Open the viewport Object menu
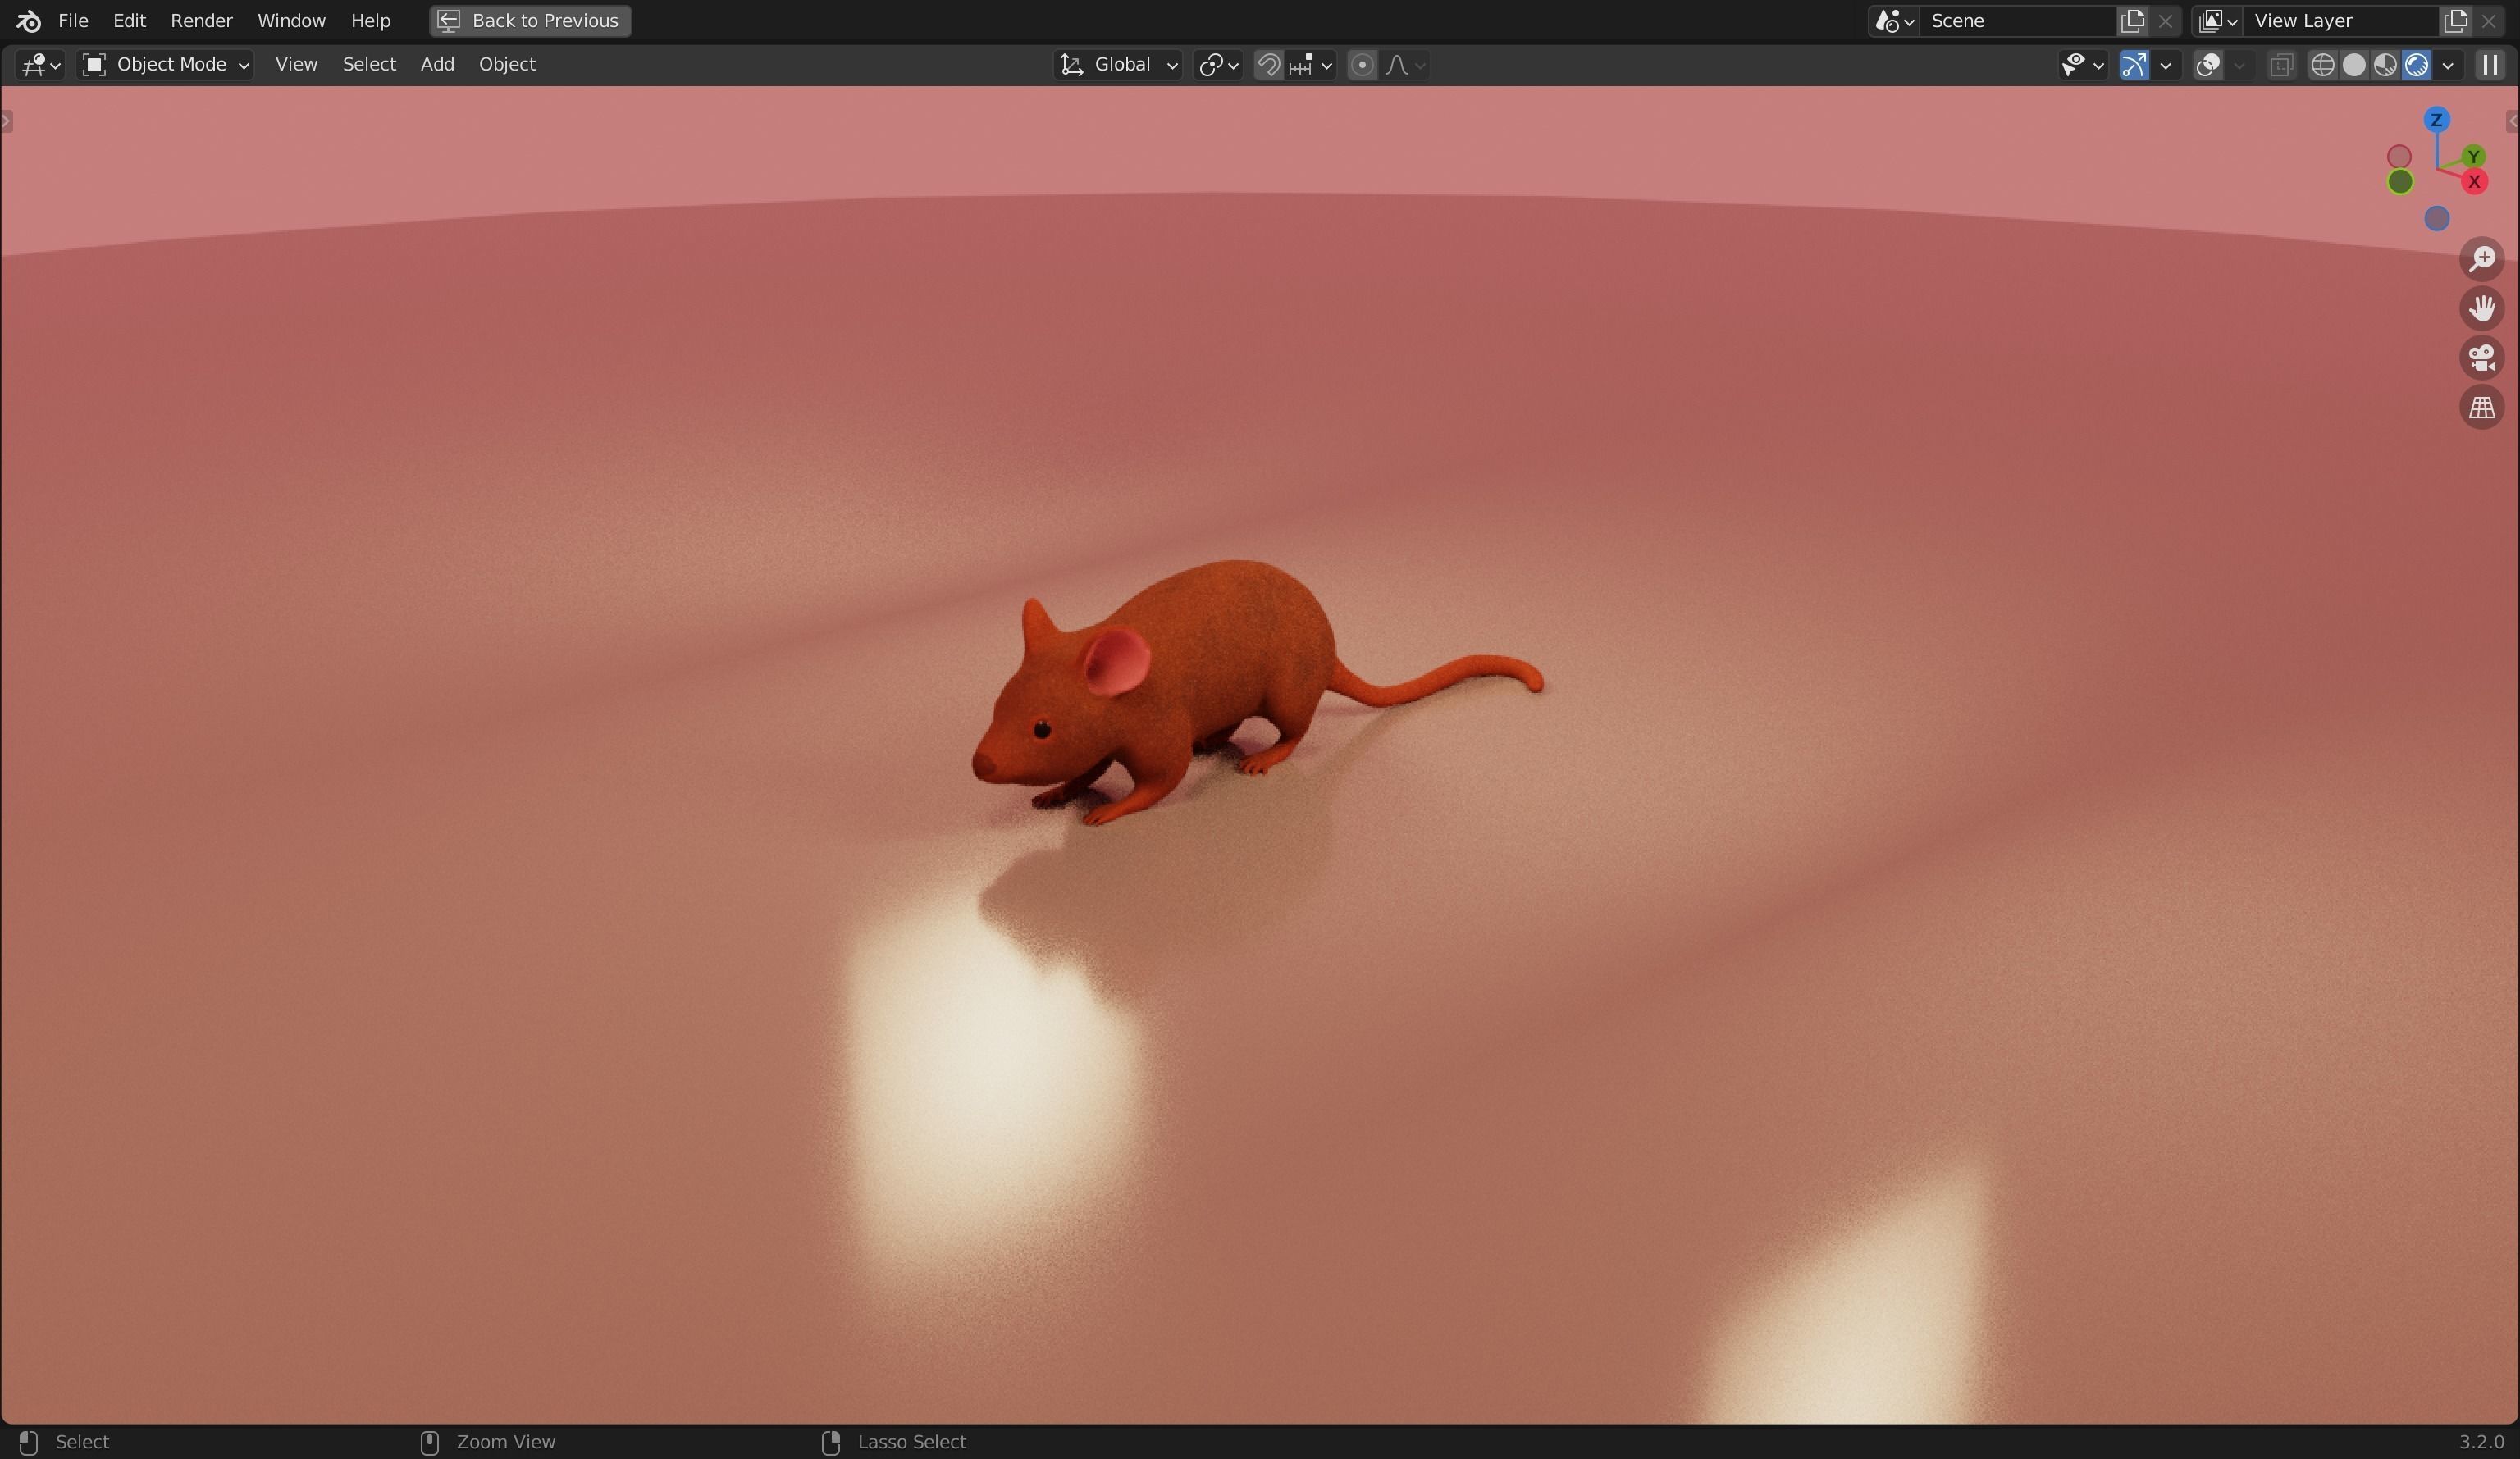Screen dimensions: 2520x1459 click(x=507, y=64)
